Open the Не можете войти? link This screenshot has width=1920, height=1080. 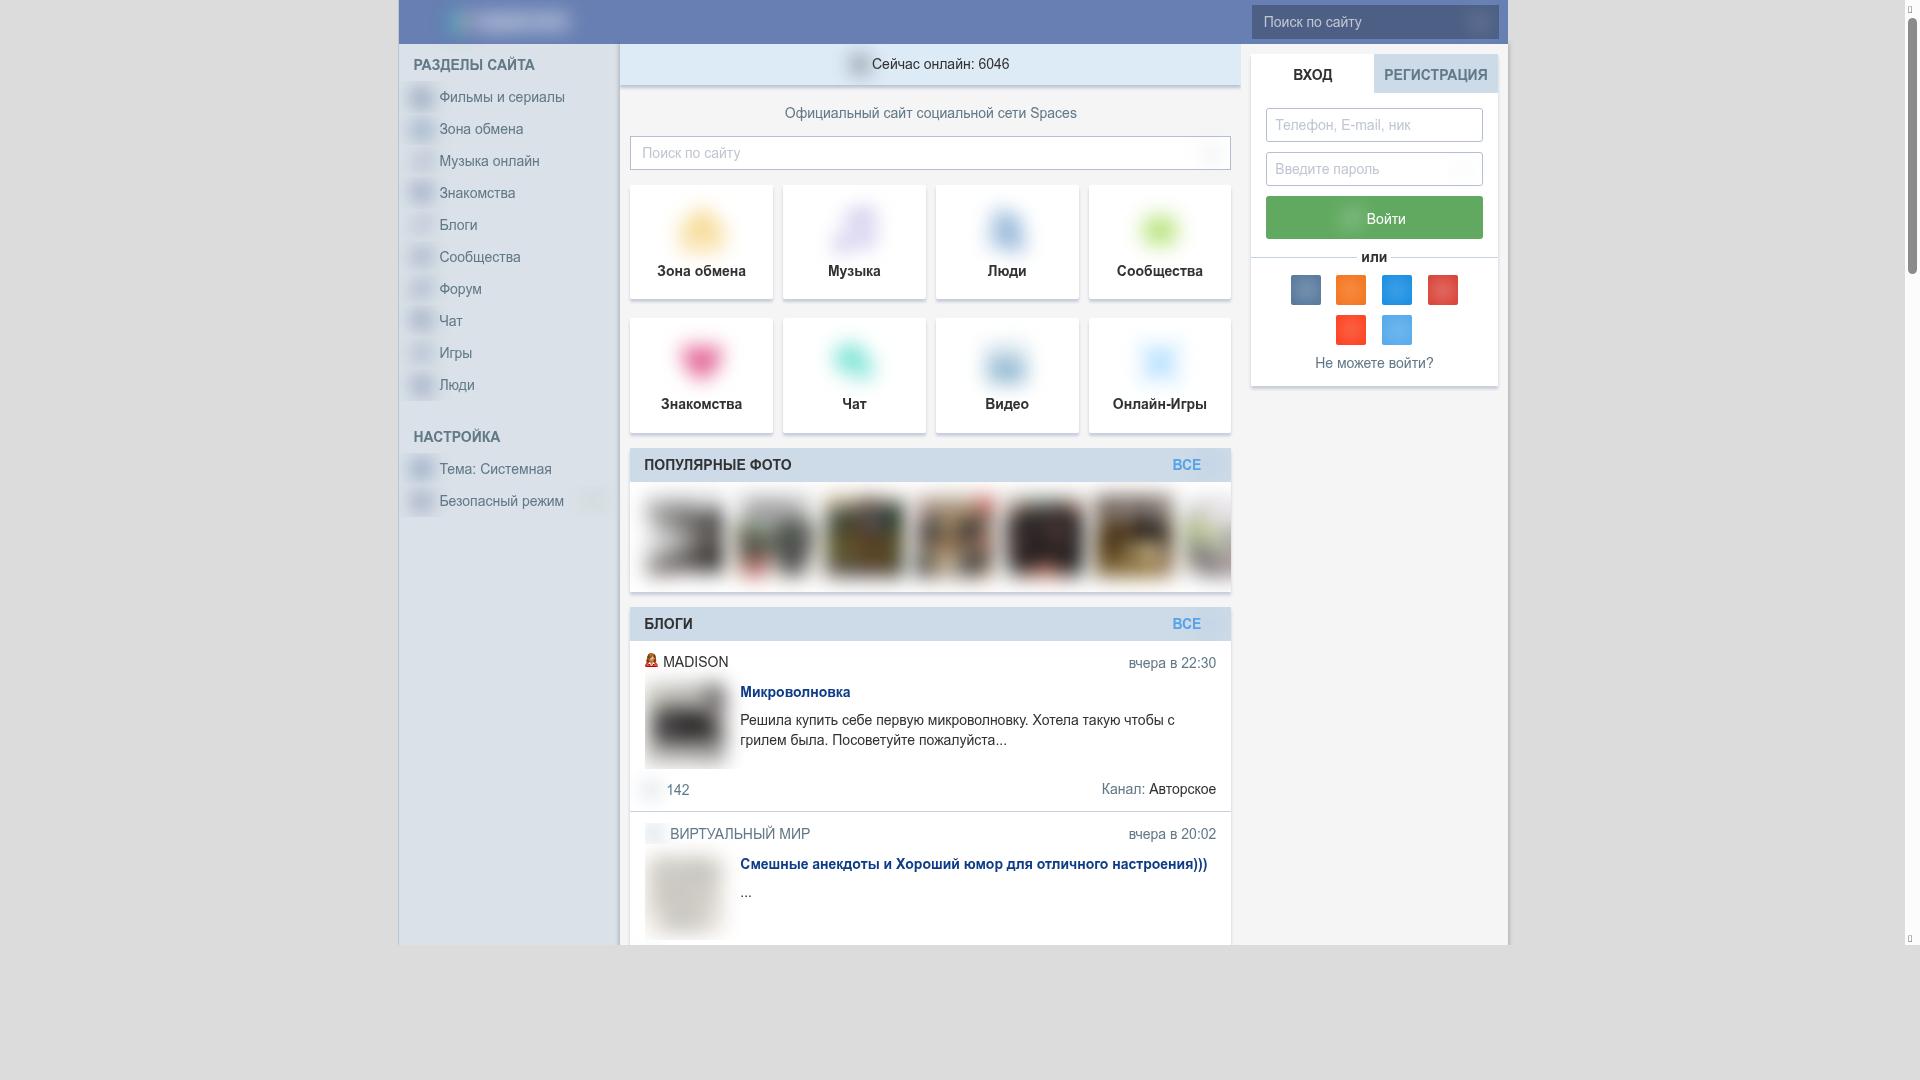1373,363
